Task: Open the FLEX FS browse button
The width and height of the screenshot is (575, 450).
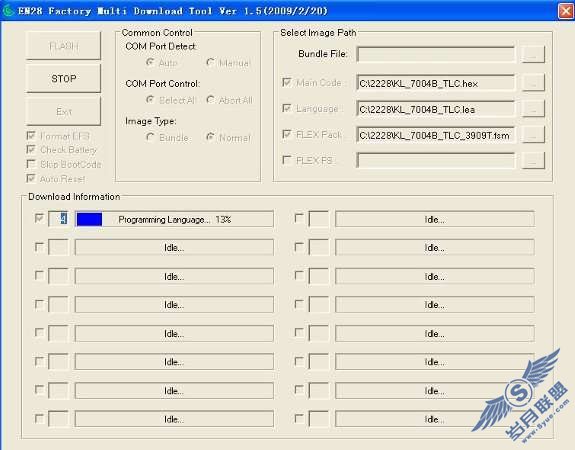Action: coord(533,161)
